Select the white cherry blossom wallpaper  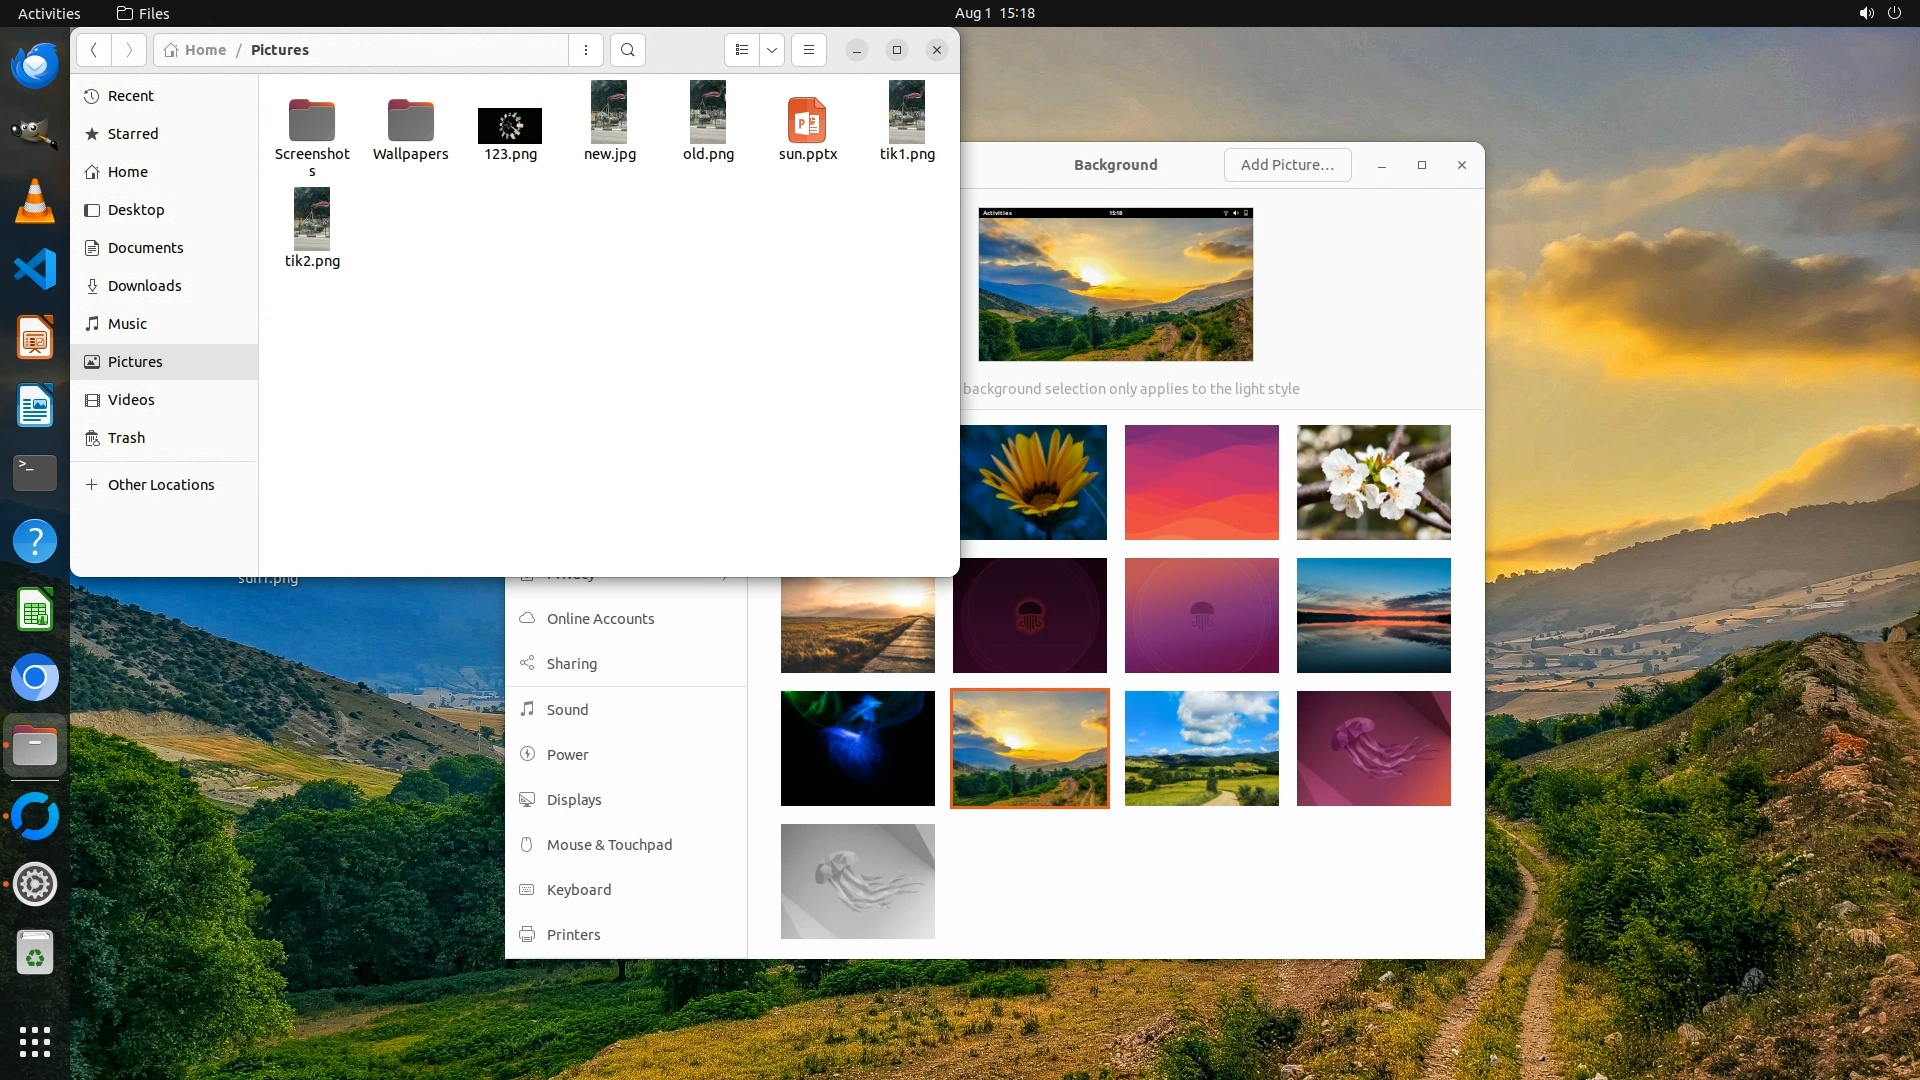coord(1373,482)
